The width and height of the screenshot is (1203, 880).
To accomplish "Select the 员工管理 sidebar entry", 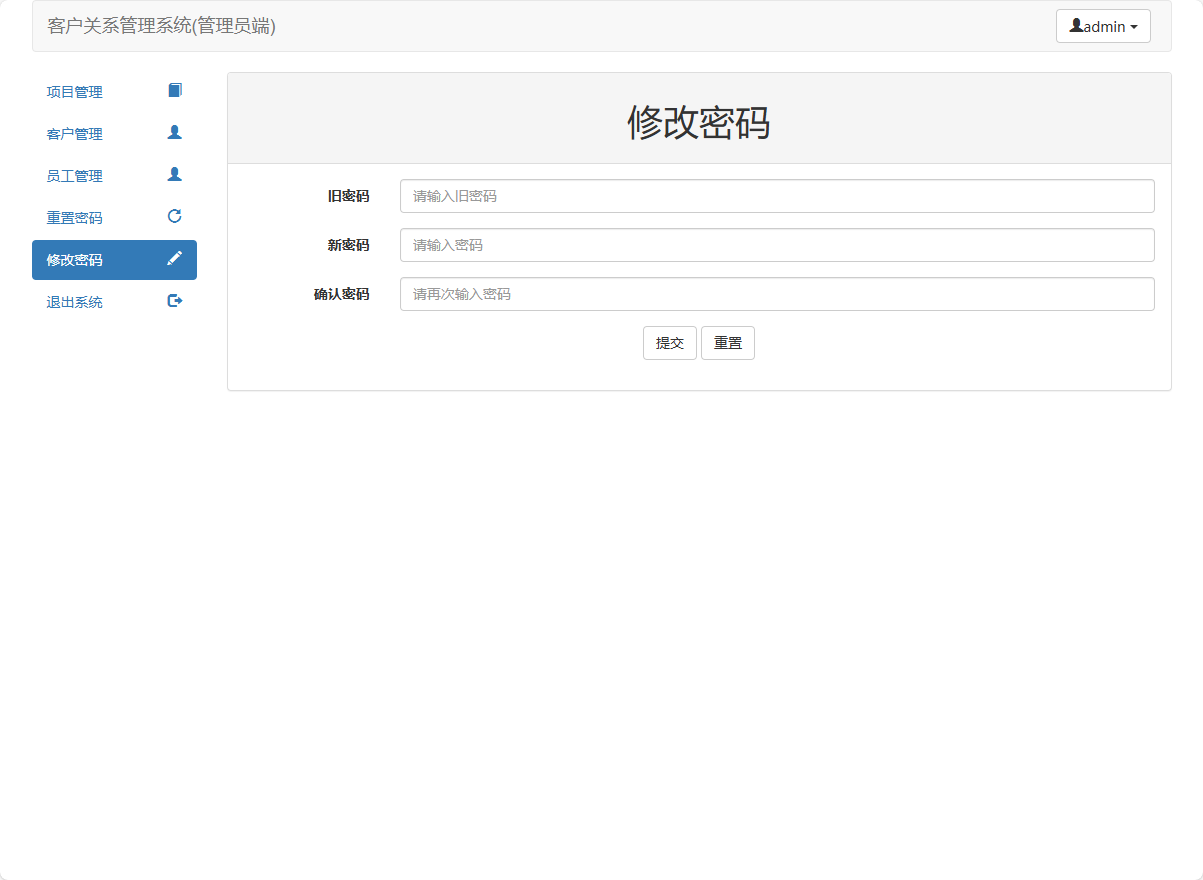I will [73, 175].
